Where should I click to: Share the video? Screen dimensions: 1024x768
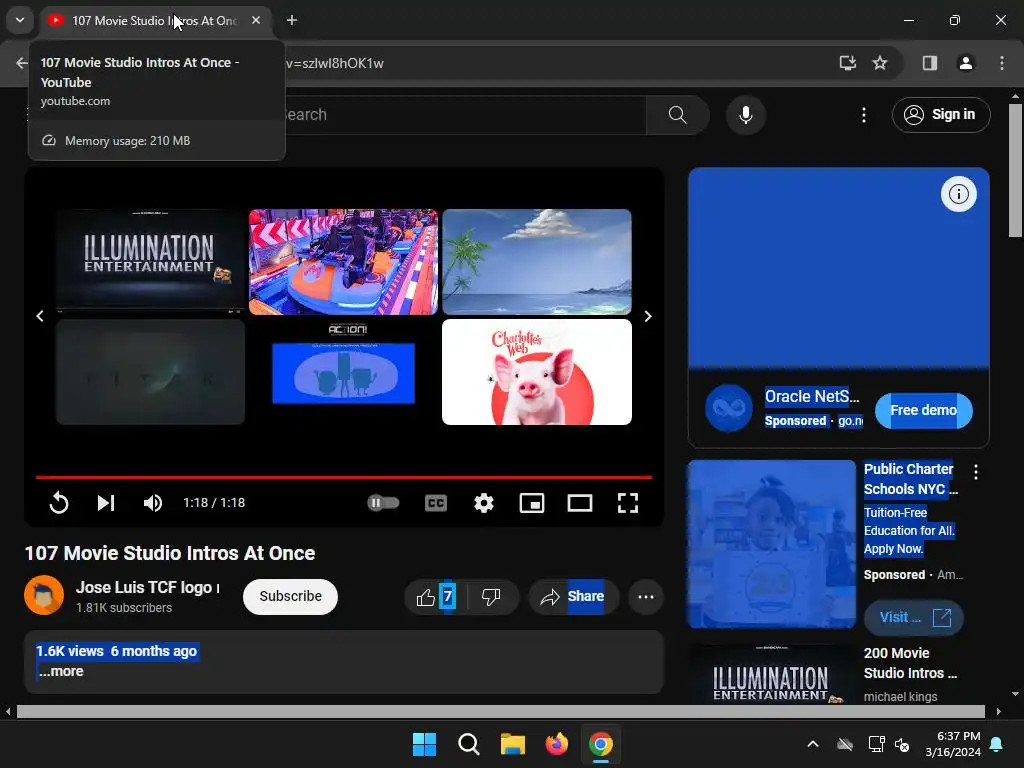point(573,597)
